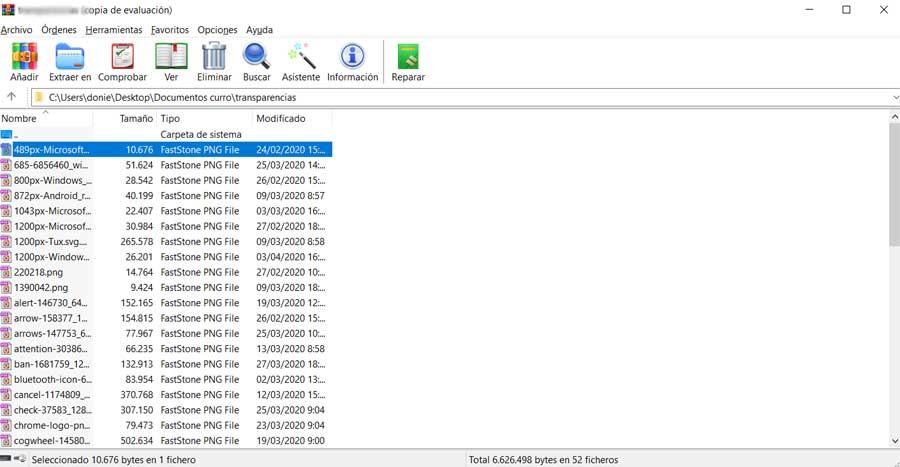Open Extraer en folder icon
Screen dimensions: 900x467
(70, 56)
